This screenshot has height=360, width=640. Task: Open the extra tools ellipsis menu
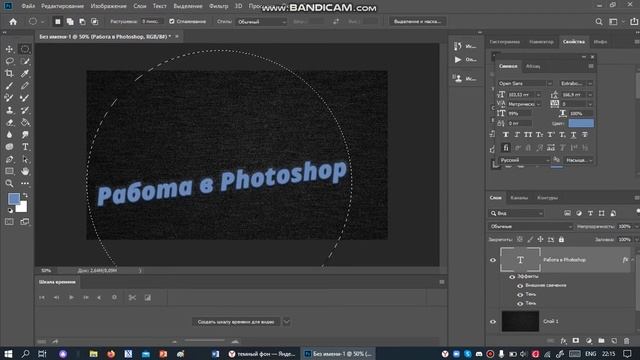point(25,184)
